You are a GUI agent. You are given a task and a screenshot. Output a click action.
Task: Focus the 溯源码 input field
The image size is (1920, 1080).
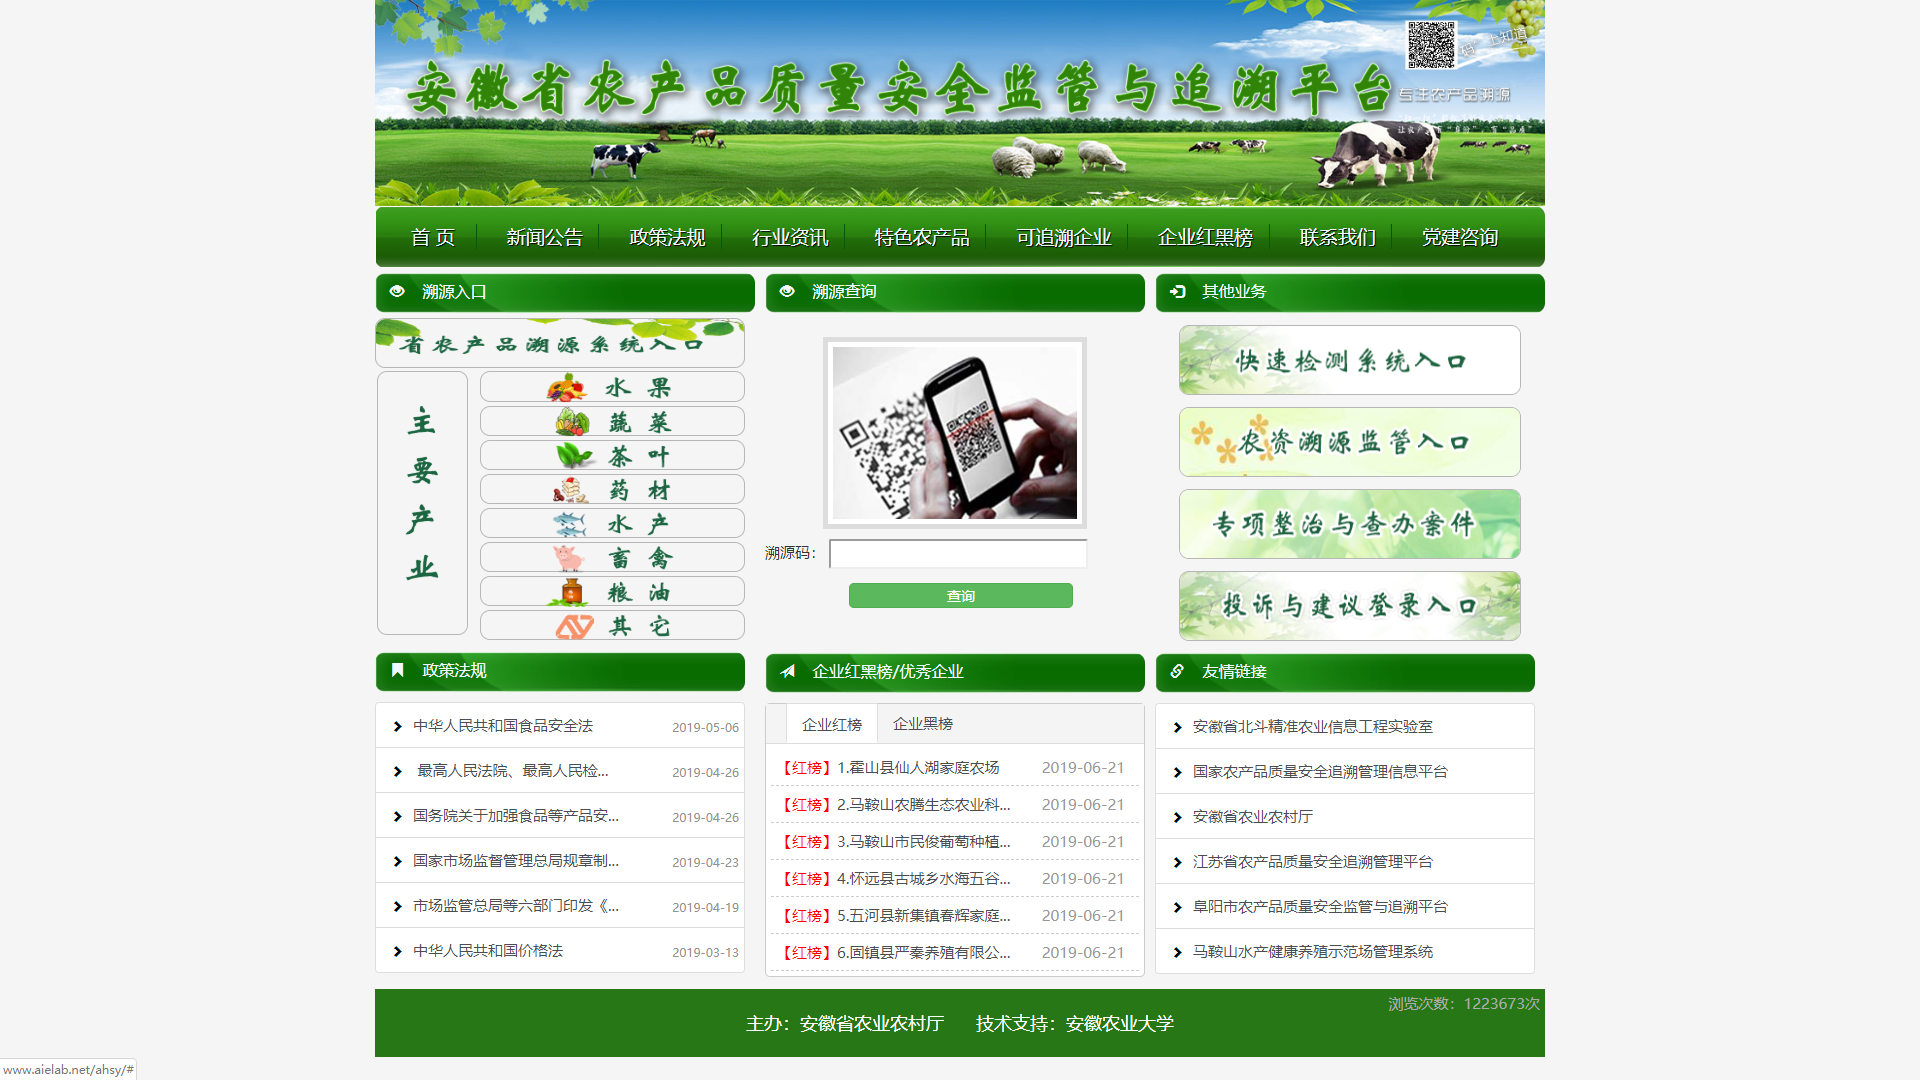coord(958,553)
